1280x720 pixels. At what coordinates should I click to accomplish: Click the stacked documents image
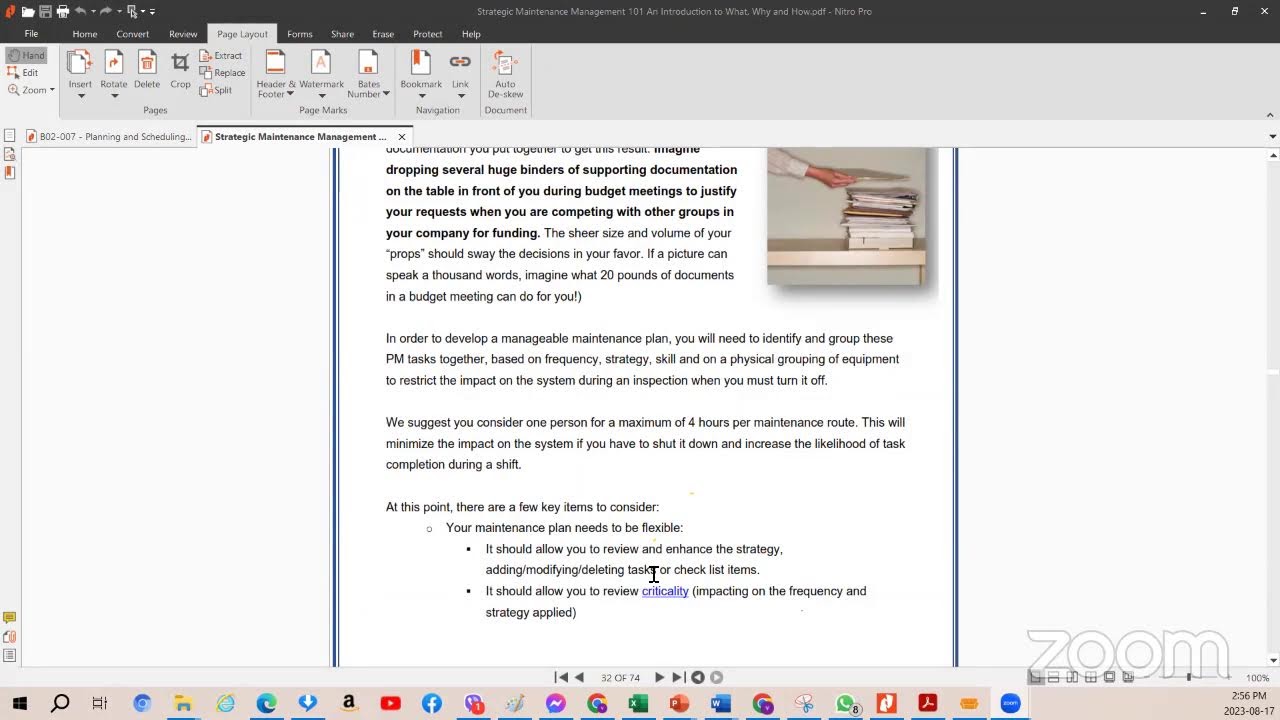click(x=846, y=216)
